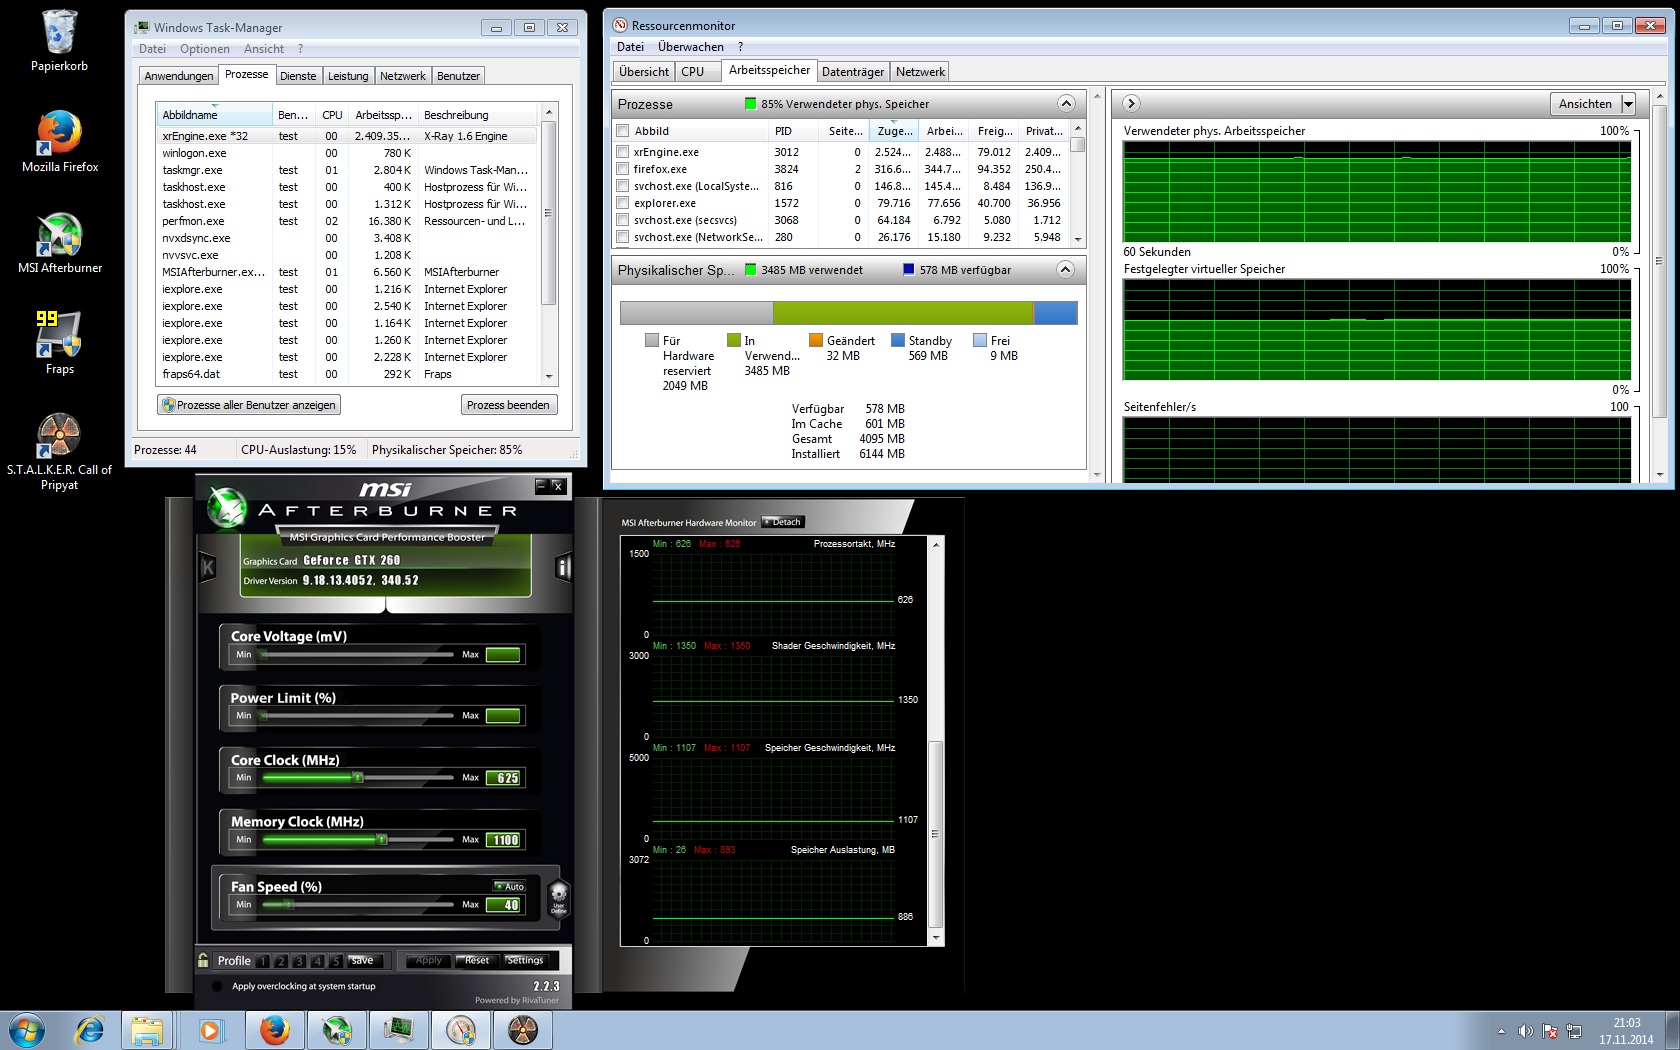The image size is (1680, 1050).
Task: Select the Mozilla Firefox desktop shortcut
Action: [x=59, y=141]
